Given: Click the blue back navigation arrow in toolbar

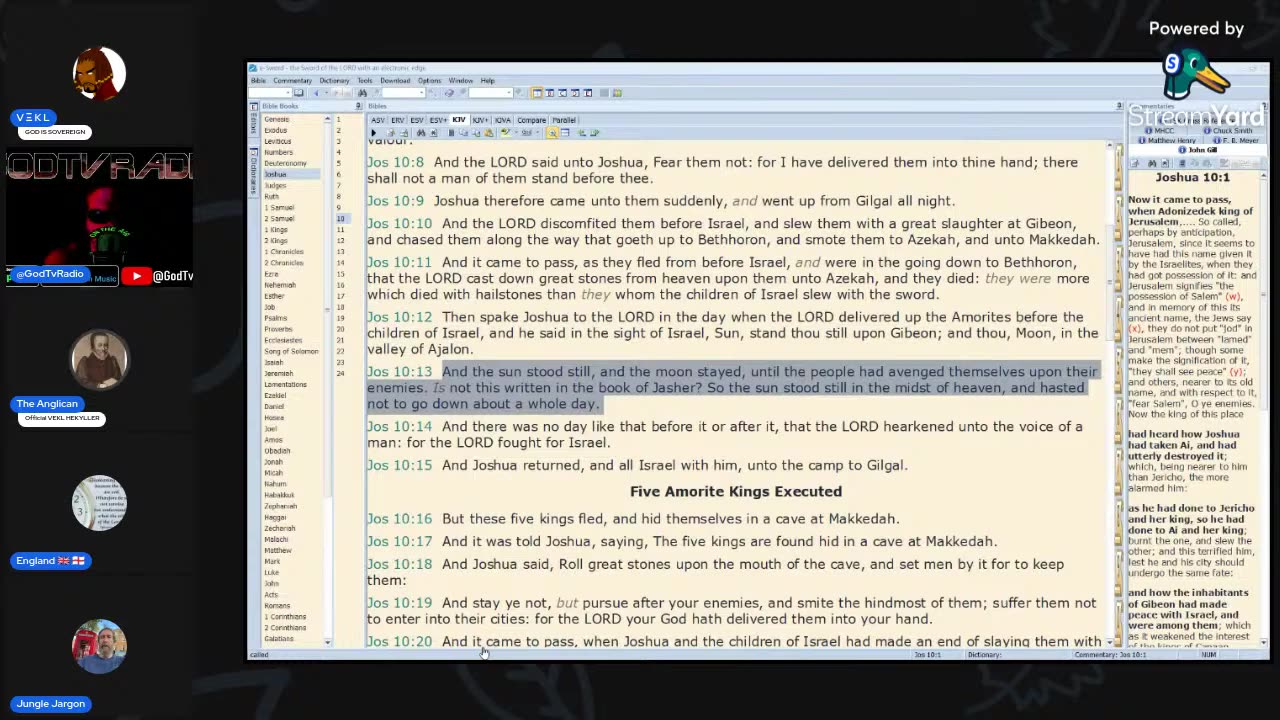Looking at the screenshot, I should coord(316,93).
